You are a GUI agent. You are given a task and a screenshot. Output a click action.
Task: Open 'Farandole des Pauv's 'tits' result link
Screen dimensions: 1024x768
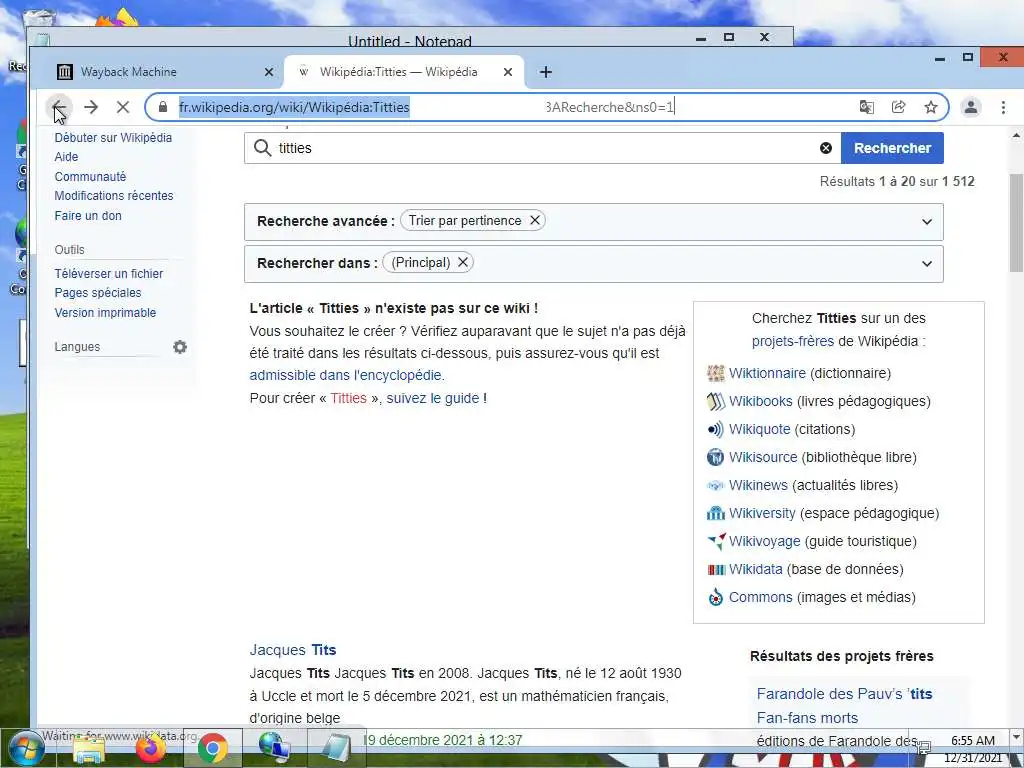[x=844, y=694]
